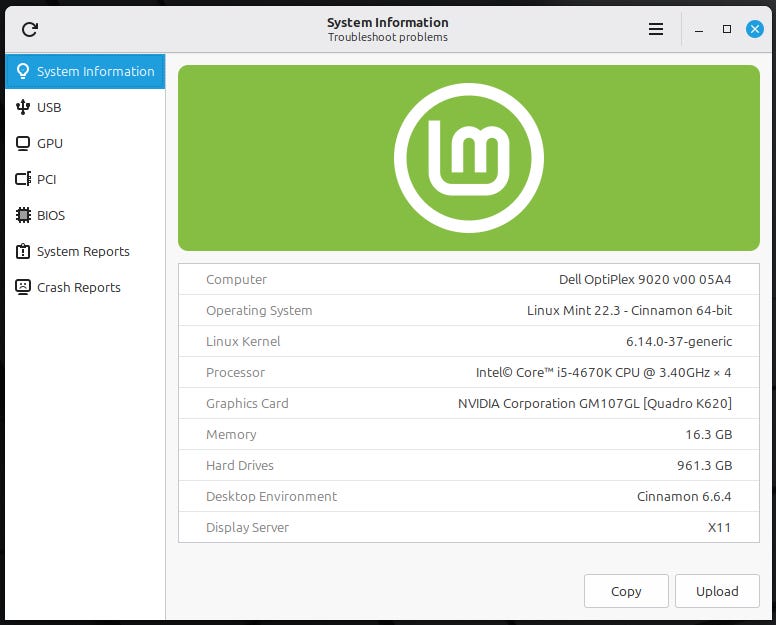776x625 pixels.
Task: Click the Linux Mint logo banner
Action: tap(468, 158)
